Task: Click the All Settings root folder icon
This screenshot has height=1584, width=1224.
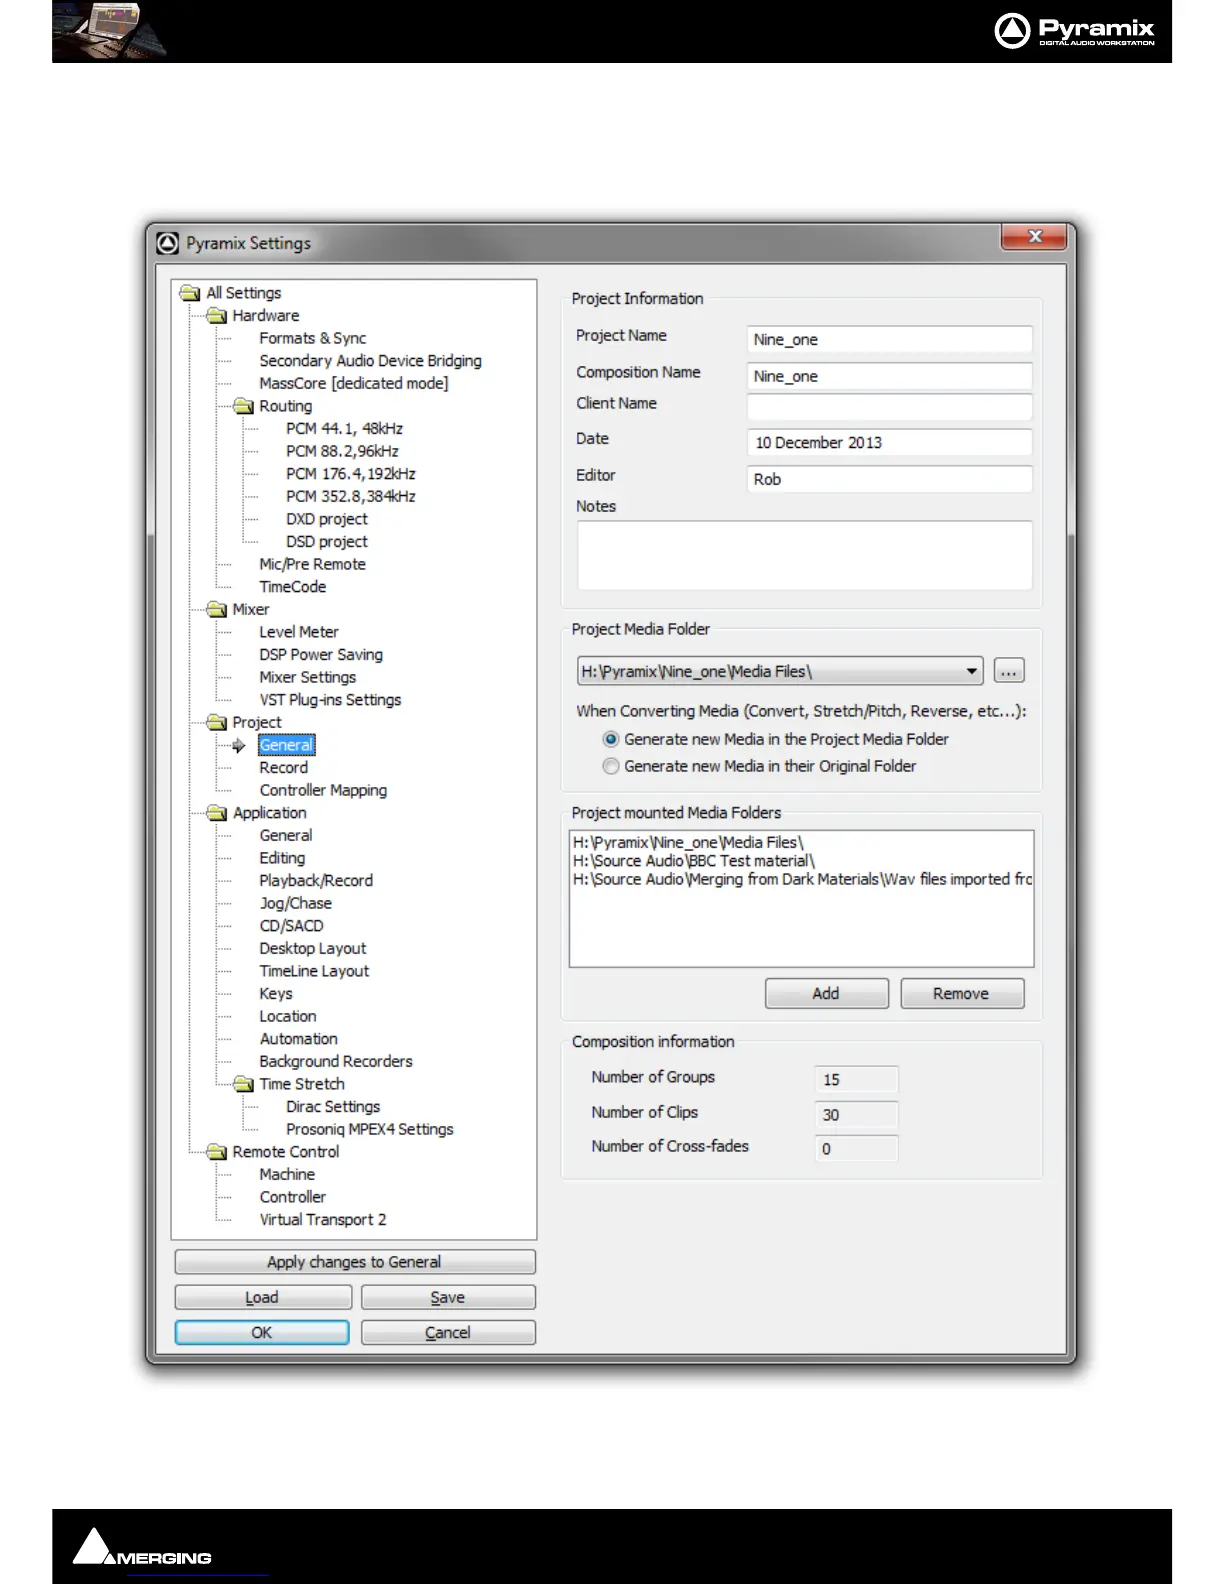Action: (190, 293)
